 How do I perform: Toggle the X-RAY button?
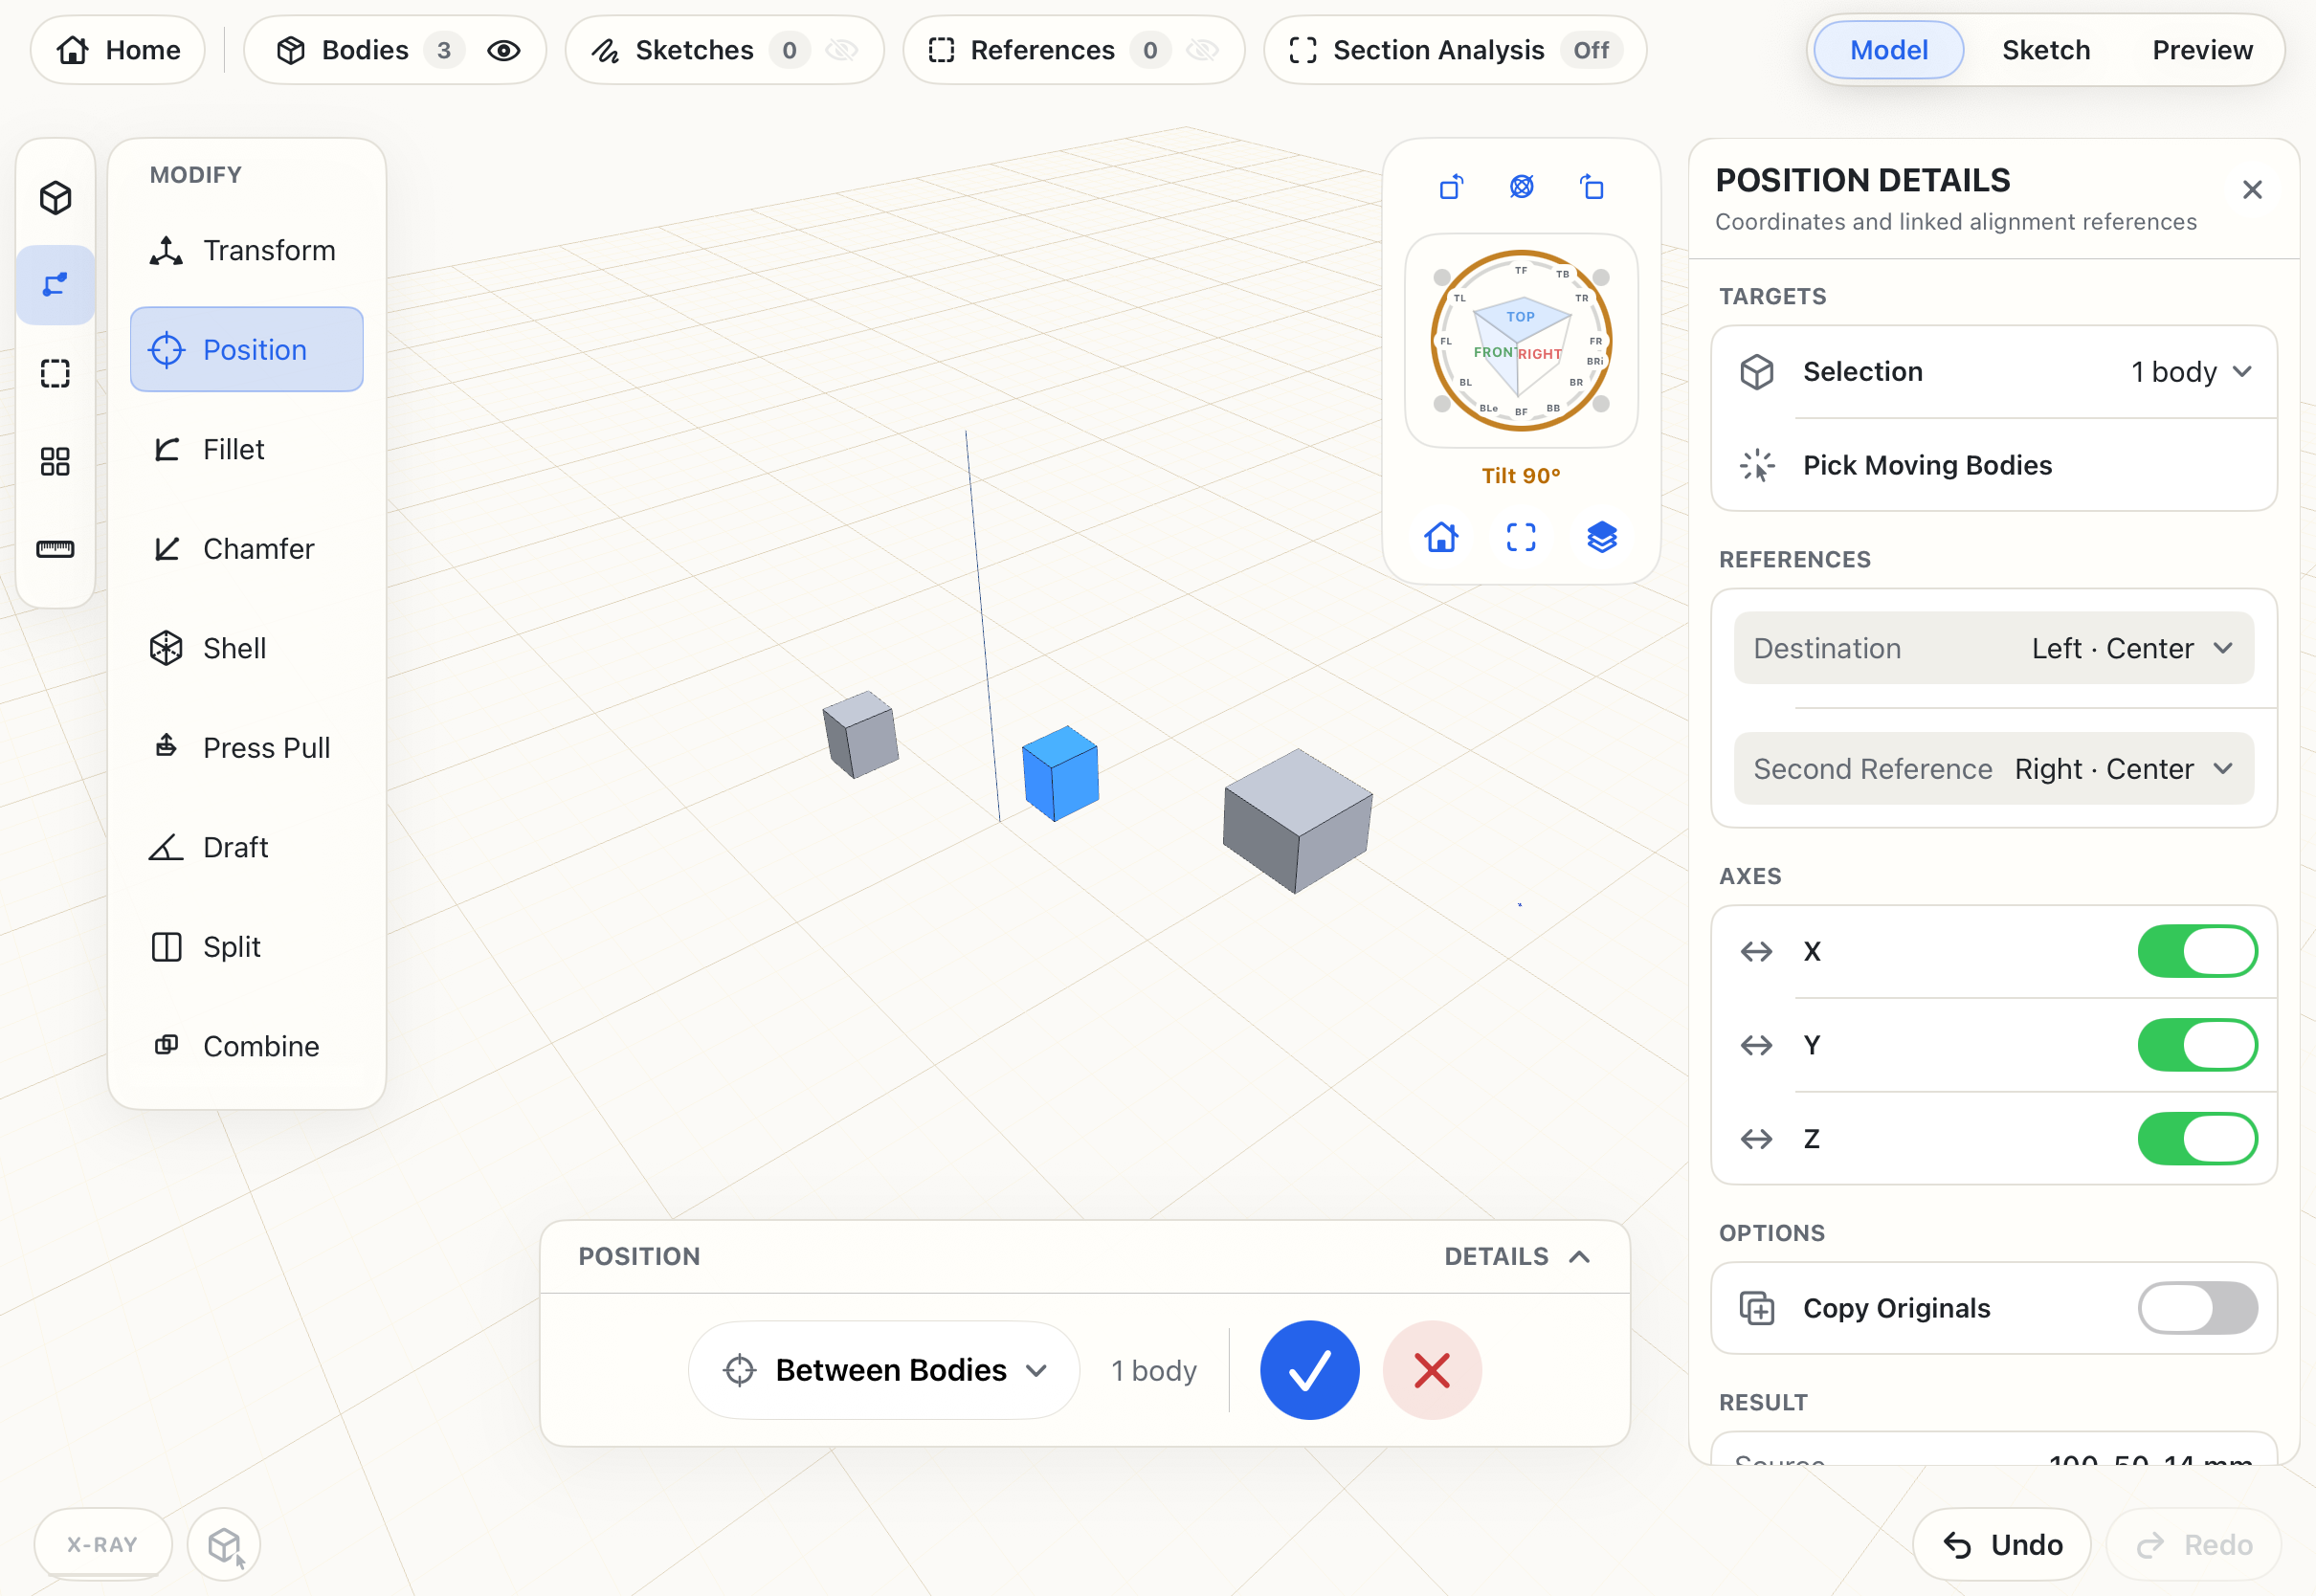tap(102, 1545)
